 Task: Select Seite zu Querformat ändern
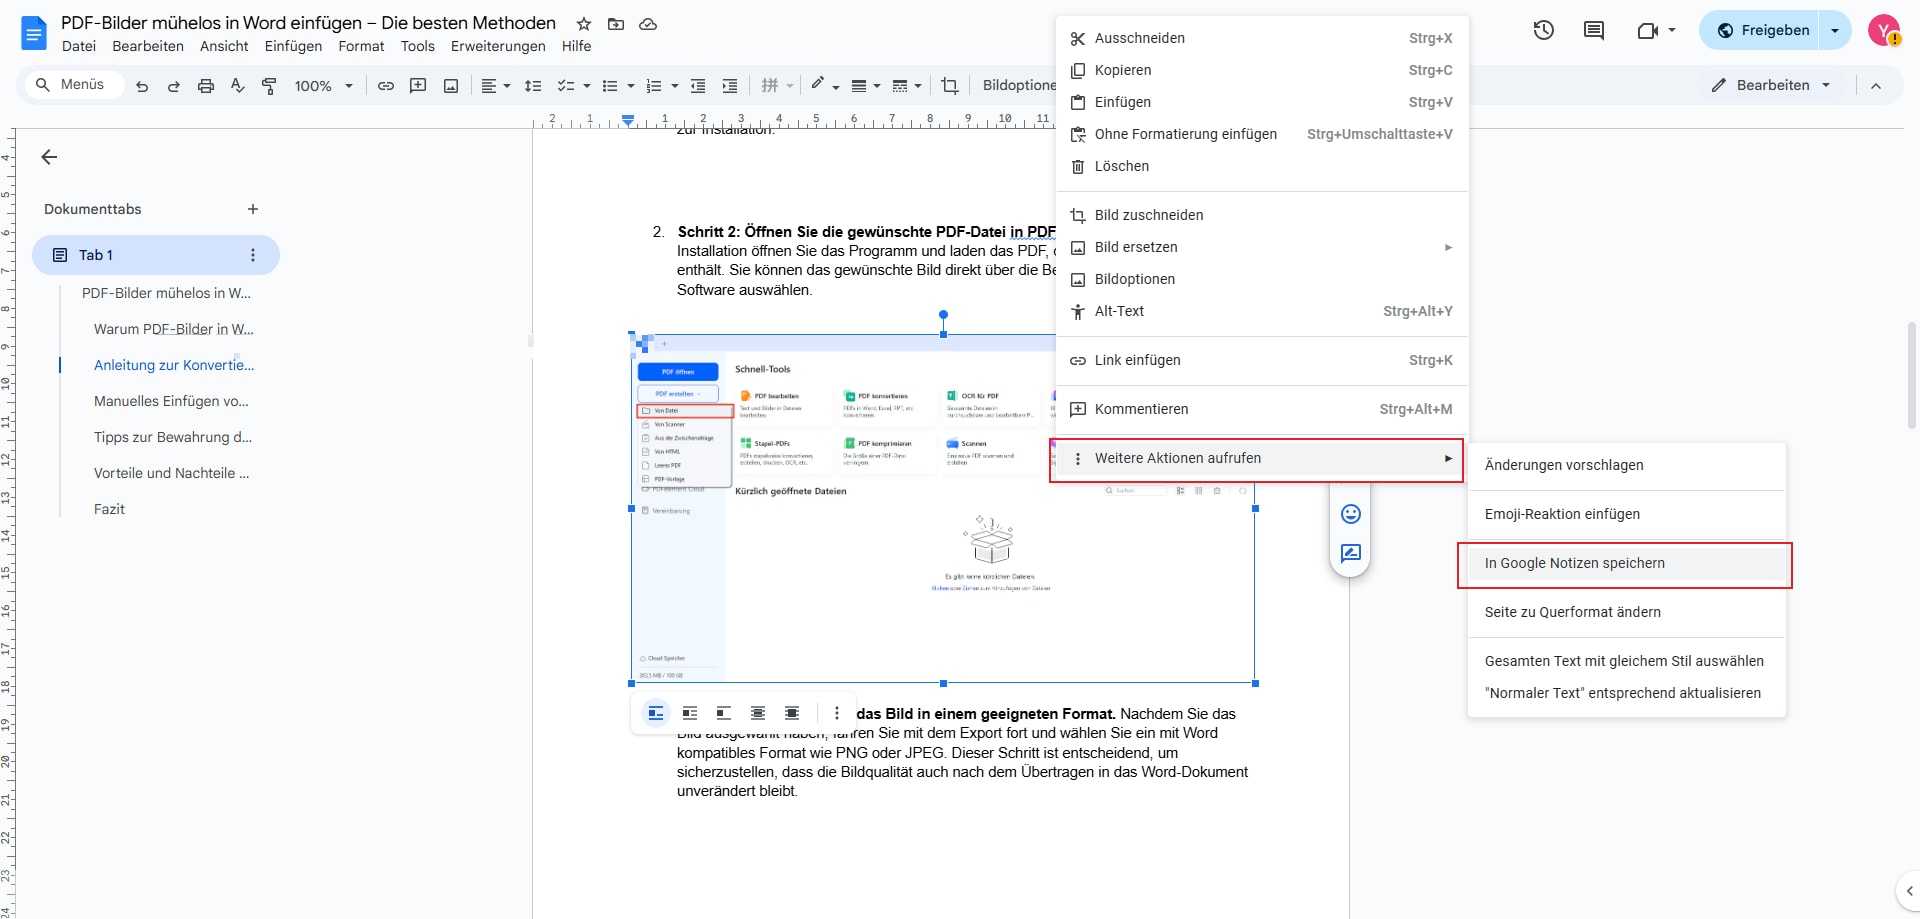(1626, 612)
